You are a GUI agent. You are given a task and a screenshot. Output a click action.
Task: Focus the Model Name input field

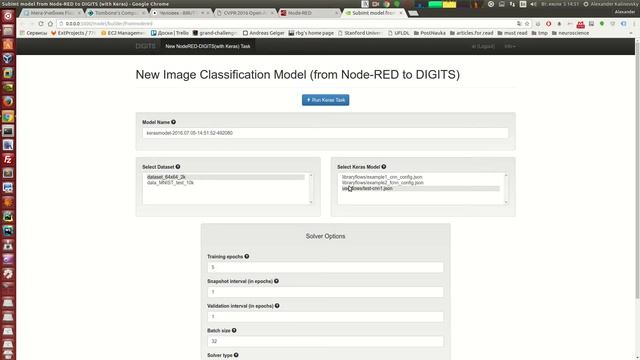point(325,133)
